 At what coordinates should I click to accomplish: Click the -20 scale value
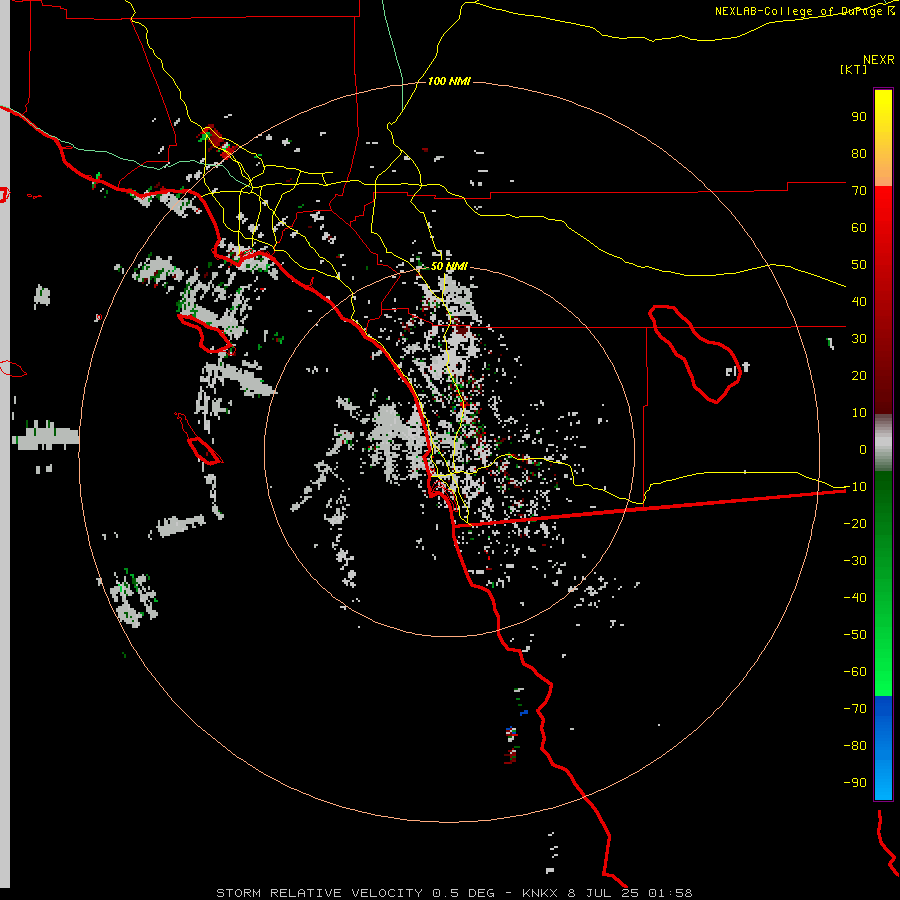pos(855,523)
